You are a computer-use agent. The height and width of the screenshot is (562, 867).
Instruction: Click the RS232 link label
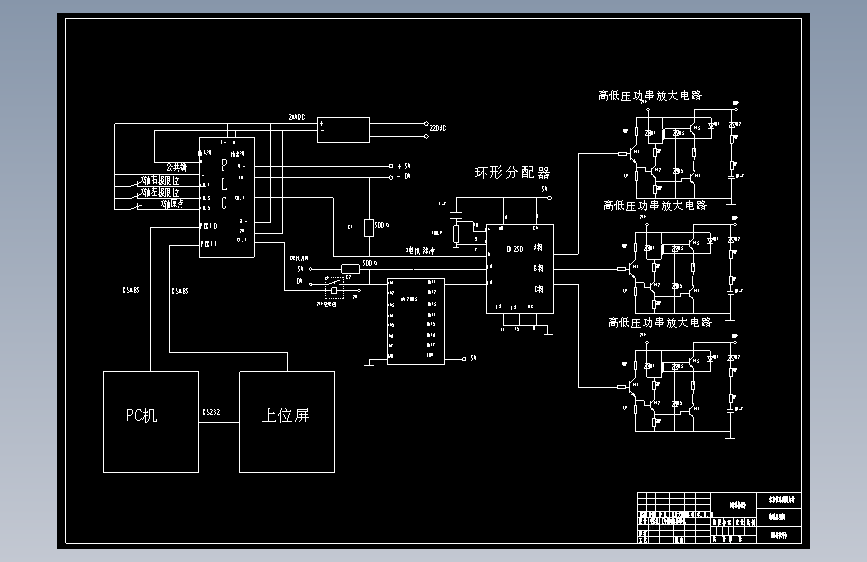(211, 412)
